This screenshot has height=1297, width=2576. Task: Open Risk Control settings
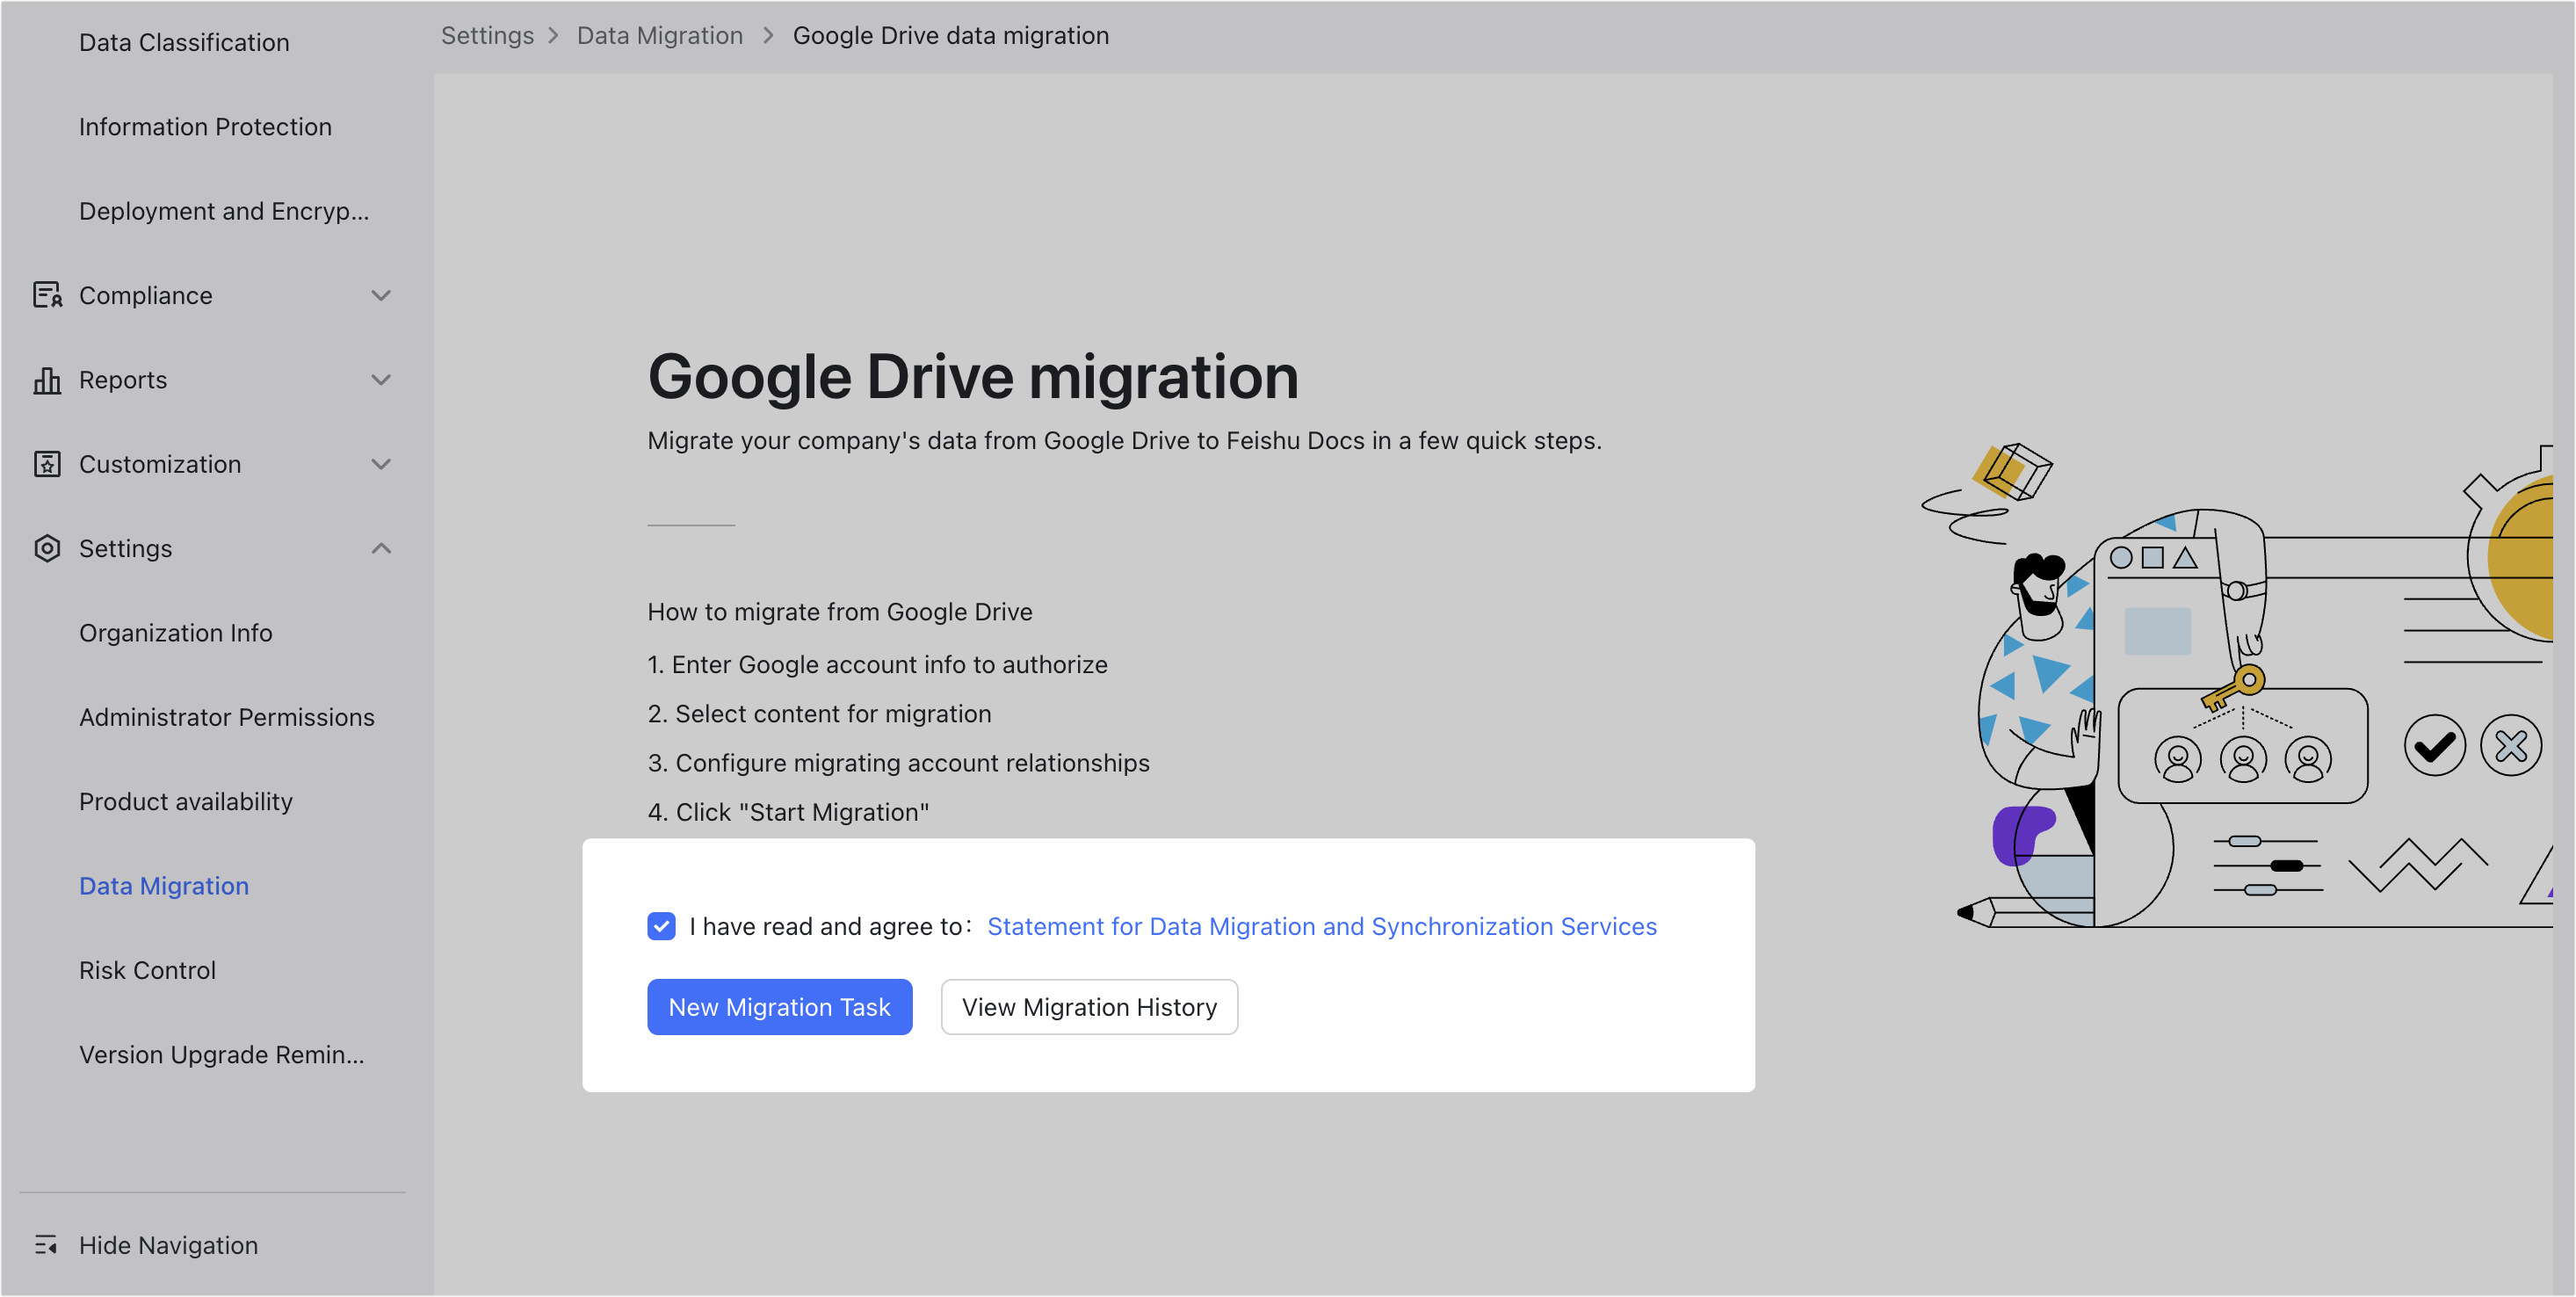(x=147, y=969)
